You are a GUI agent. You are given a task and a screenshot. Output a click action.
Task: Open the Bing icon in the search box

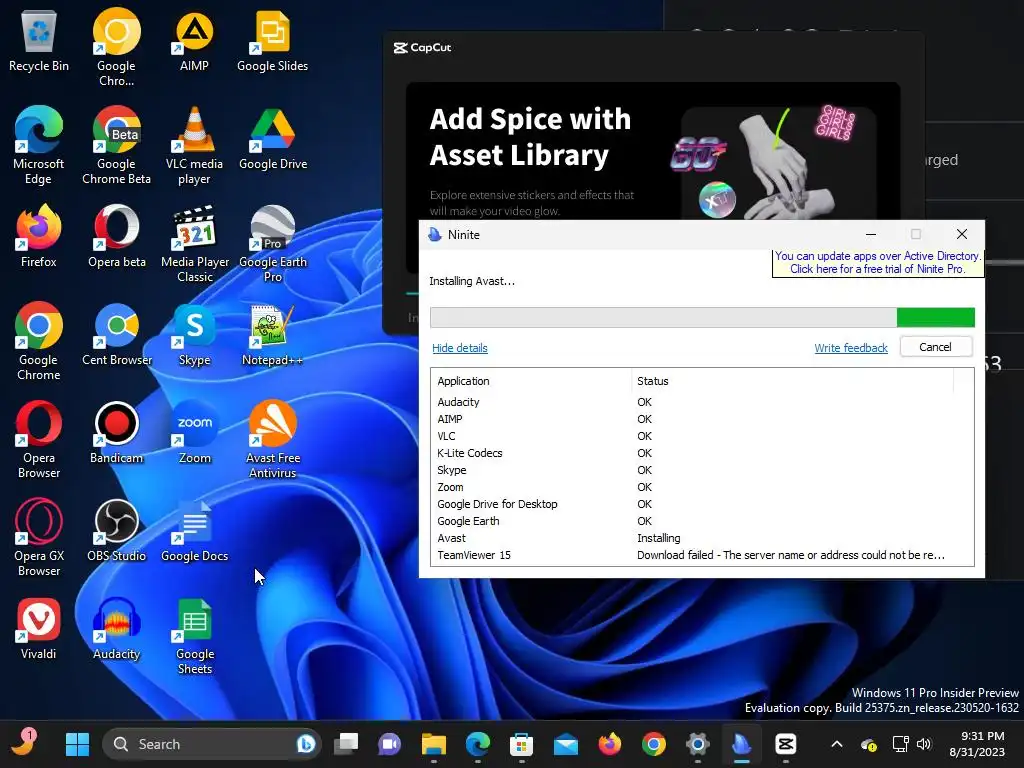pos(305,744)
